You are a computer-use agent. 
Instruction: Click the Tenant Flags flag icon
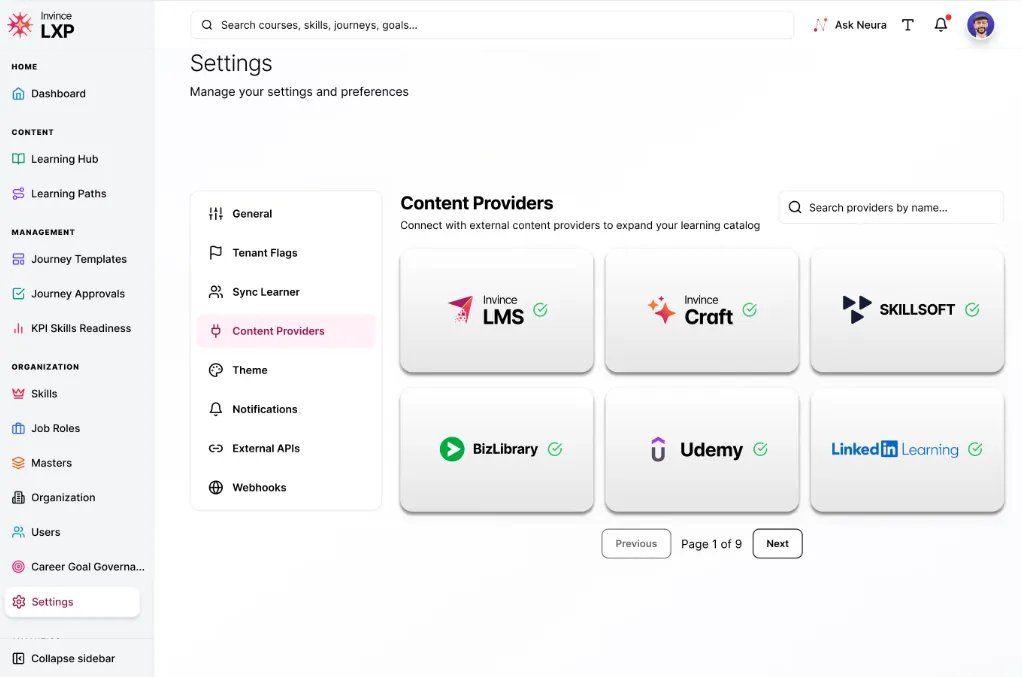216,253
